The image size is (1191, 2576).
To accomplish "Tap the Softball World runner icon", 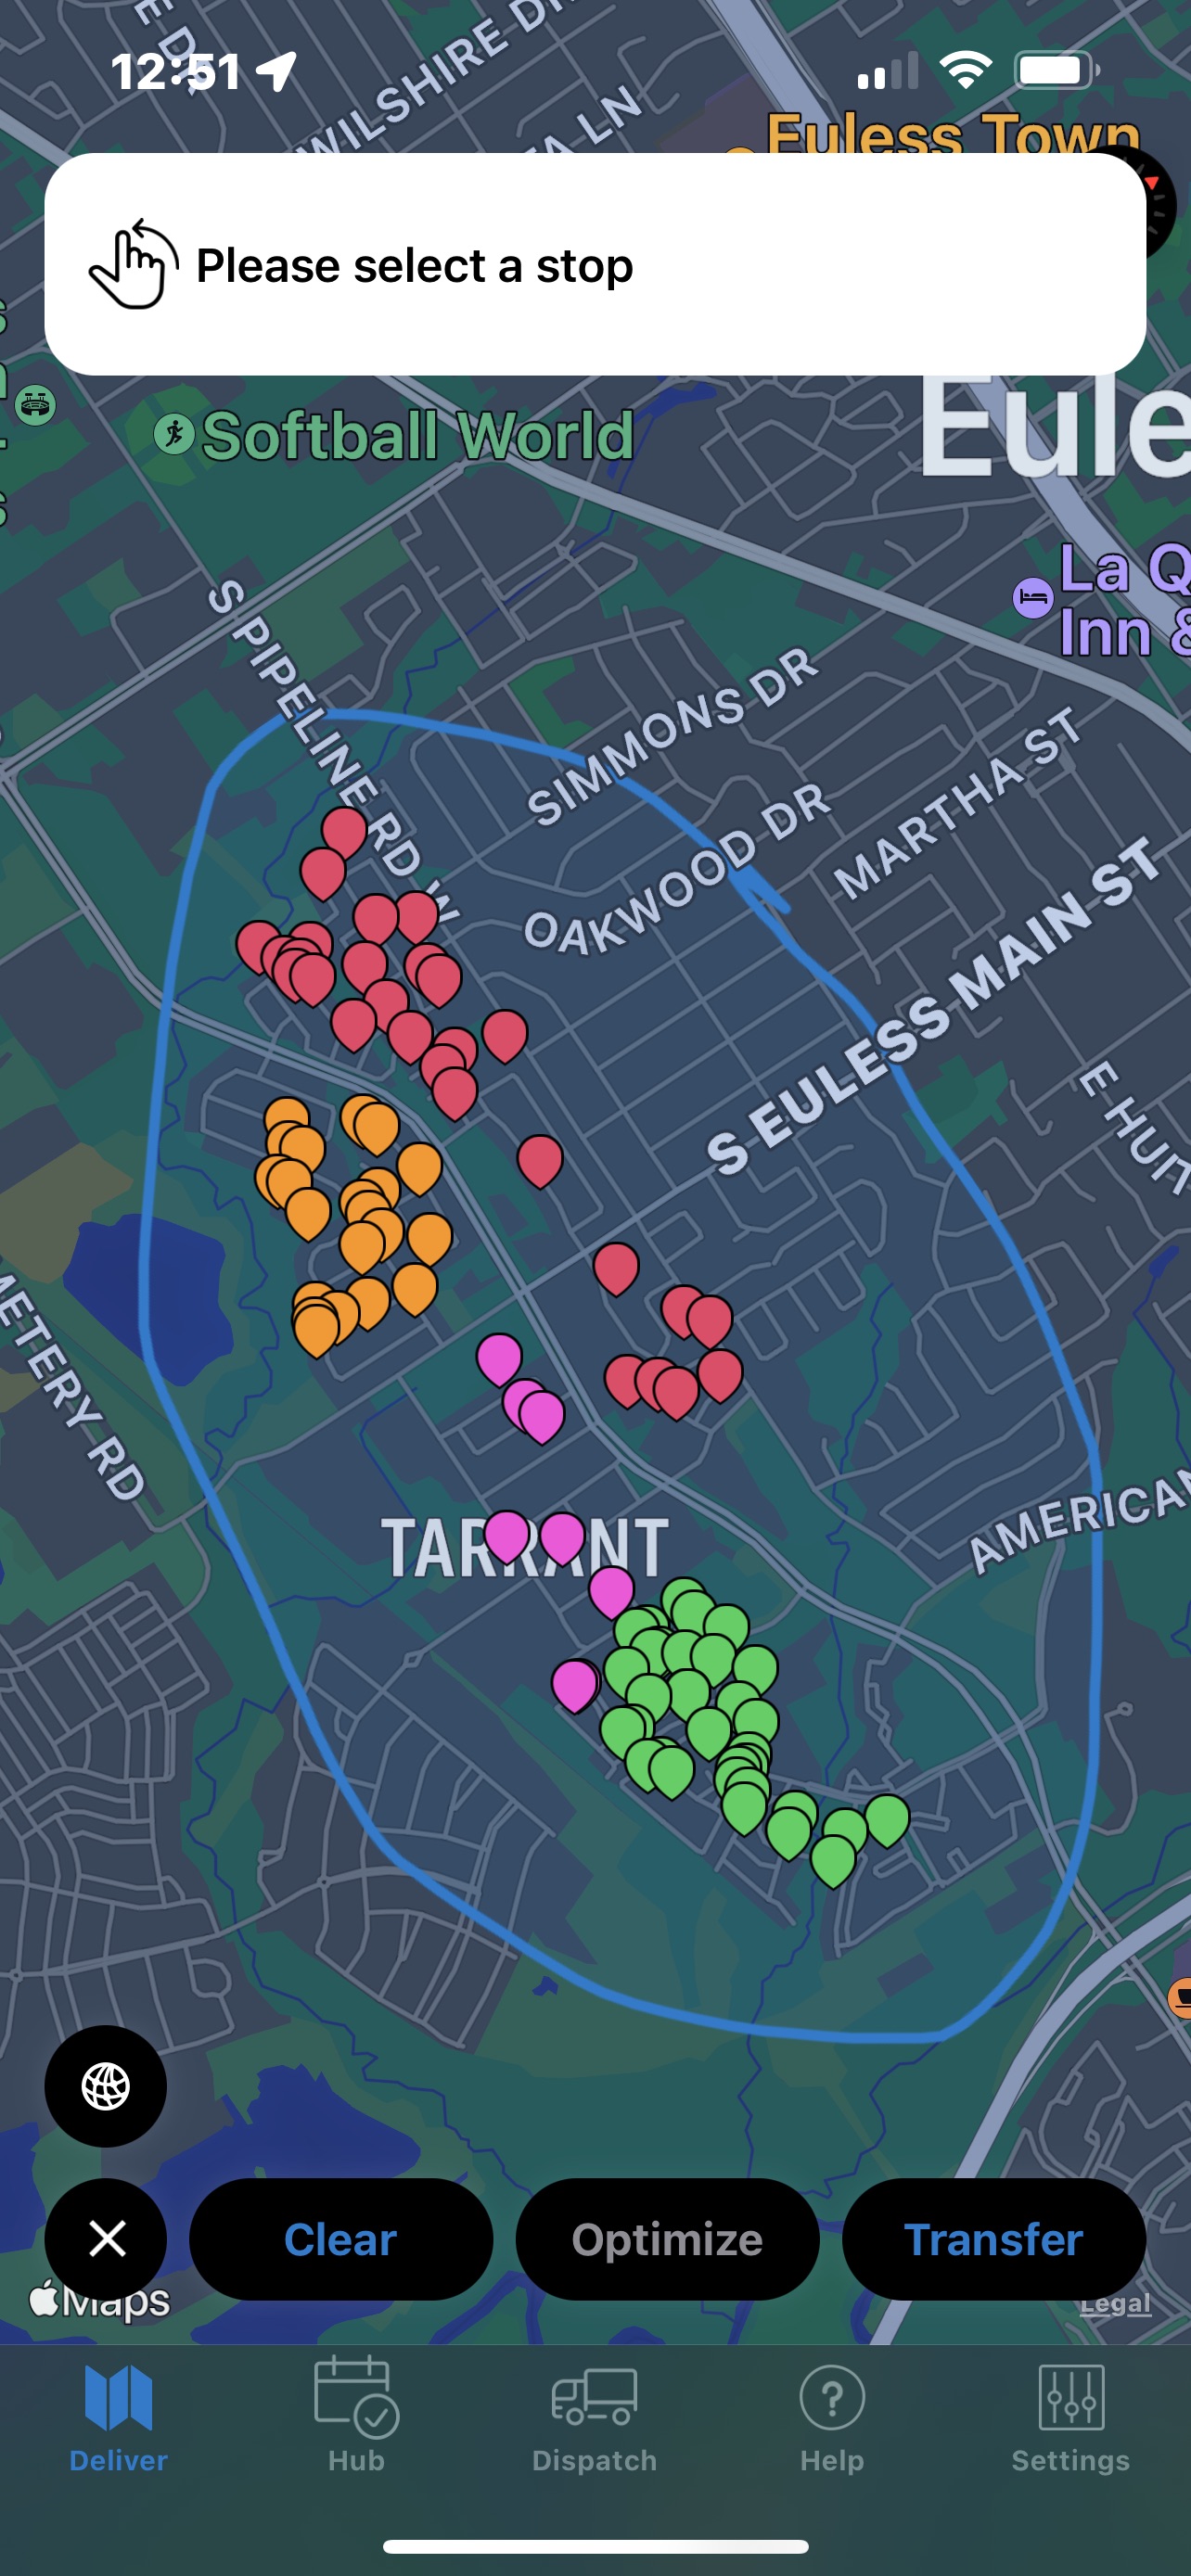I will pos(174,434).
